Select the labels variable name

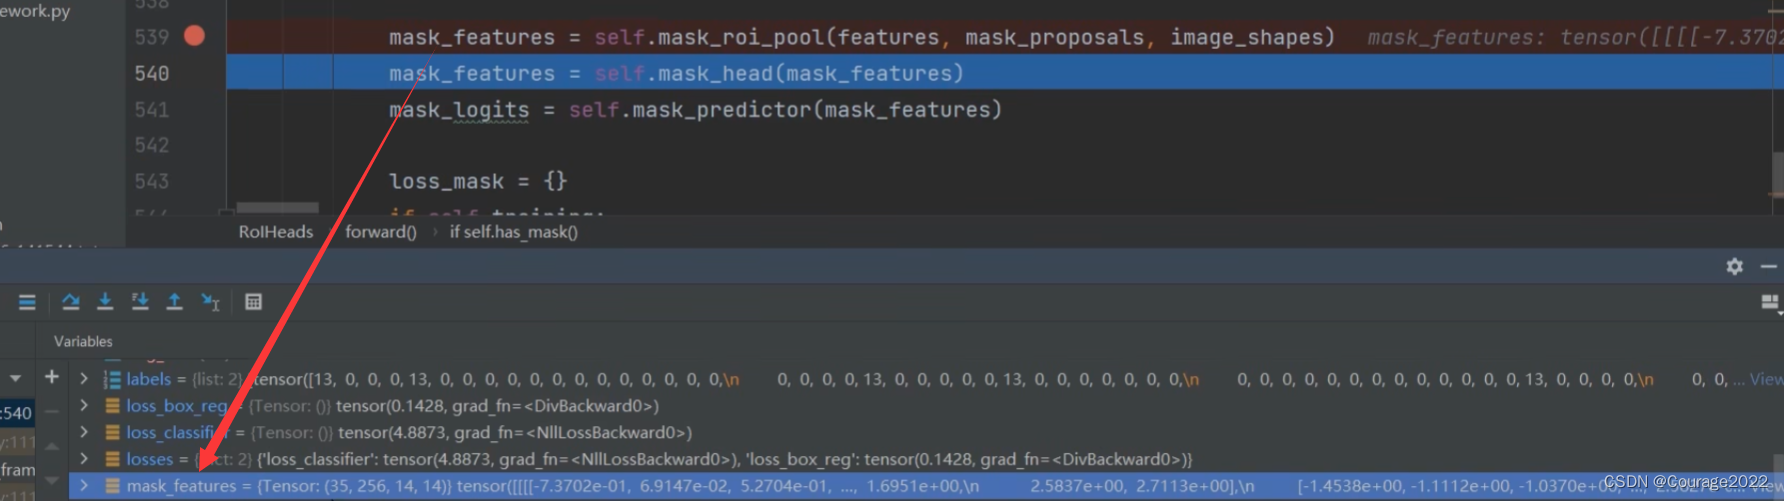pos(148,379)
